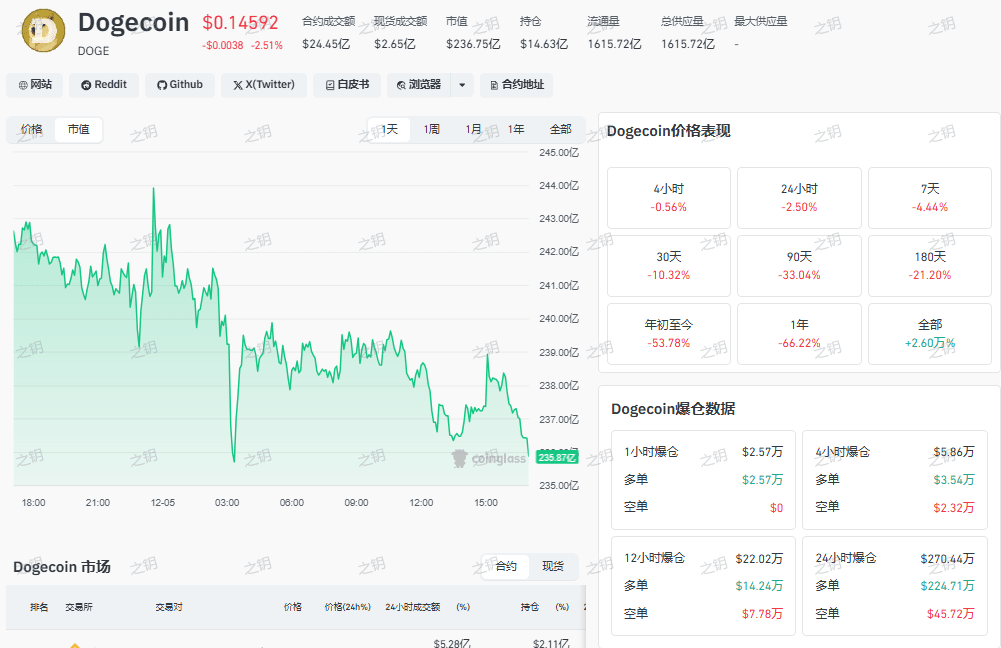Open the 白皮书 whitepaper button
This screenshot has width=1001, height=648.
click(347, 85)
